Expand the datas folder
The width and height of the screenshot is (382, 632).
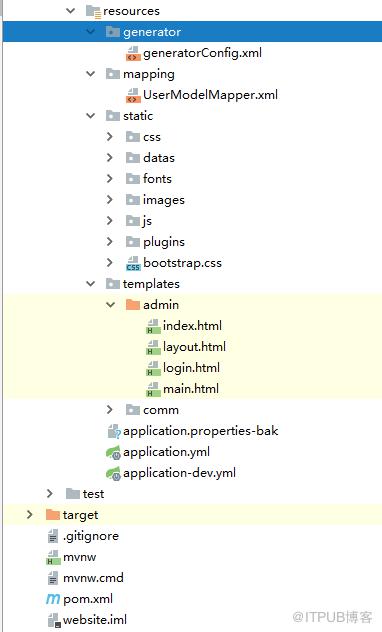[x=110, y=158]
